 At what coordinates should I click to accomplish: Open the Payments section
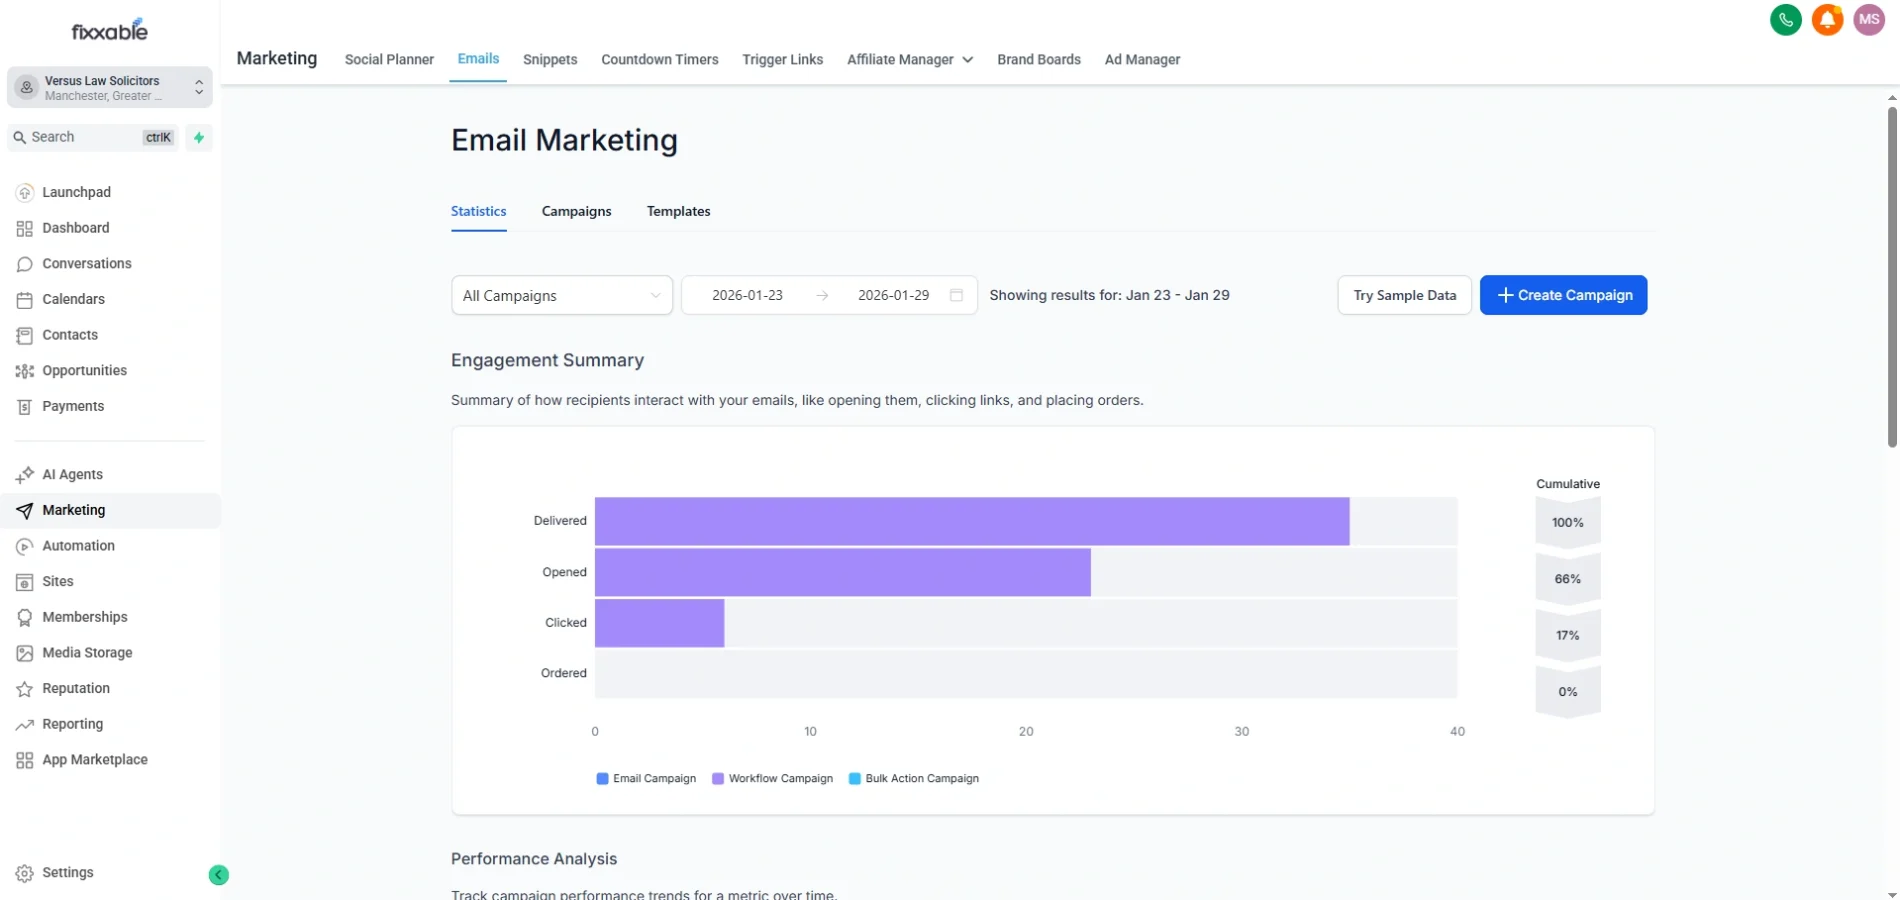73,406
